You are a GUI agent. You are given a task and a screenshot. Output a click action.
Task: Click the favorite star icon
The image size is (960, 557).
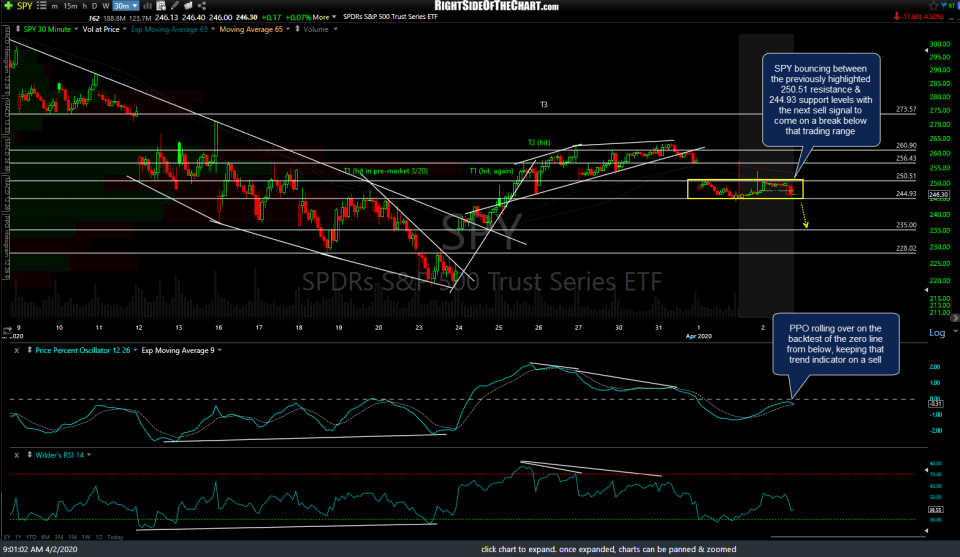(934, 6)
